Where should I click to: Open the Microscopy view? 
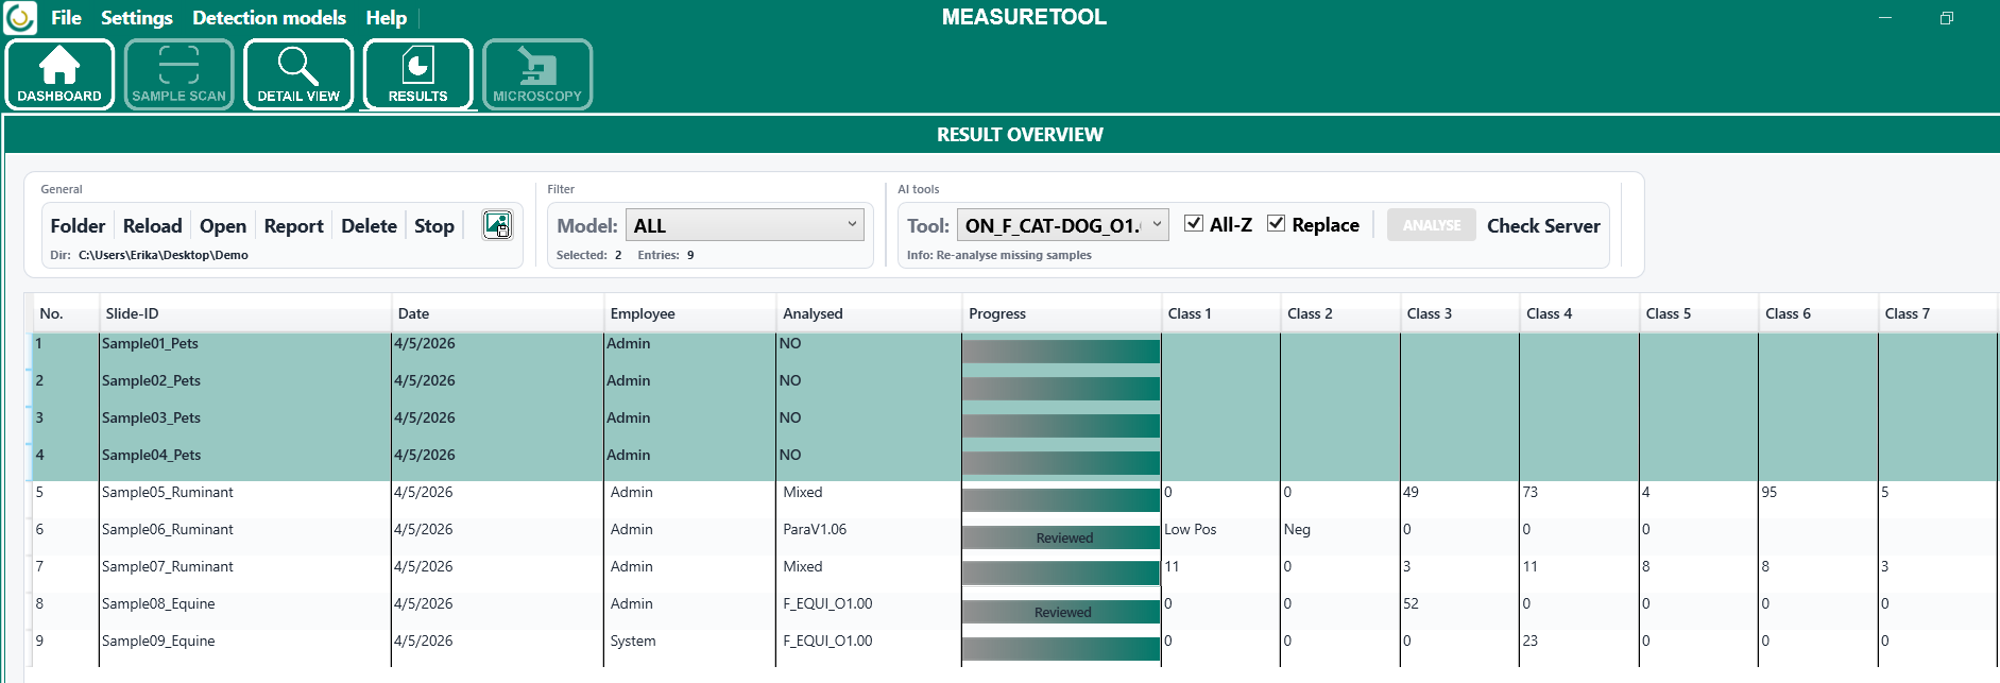pos(537,74)
